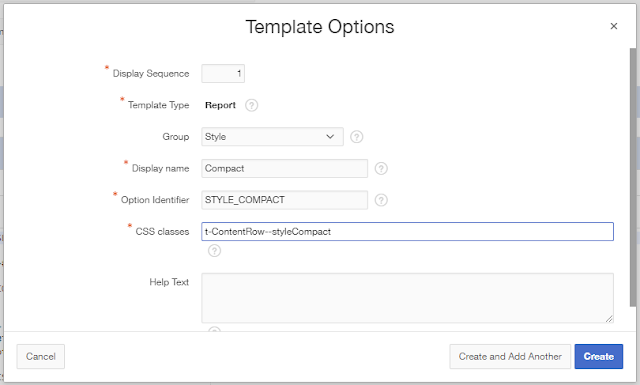
Task: Click the Group label
Action: (x=176, y=137)
